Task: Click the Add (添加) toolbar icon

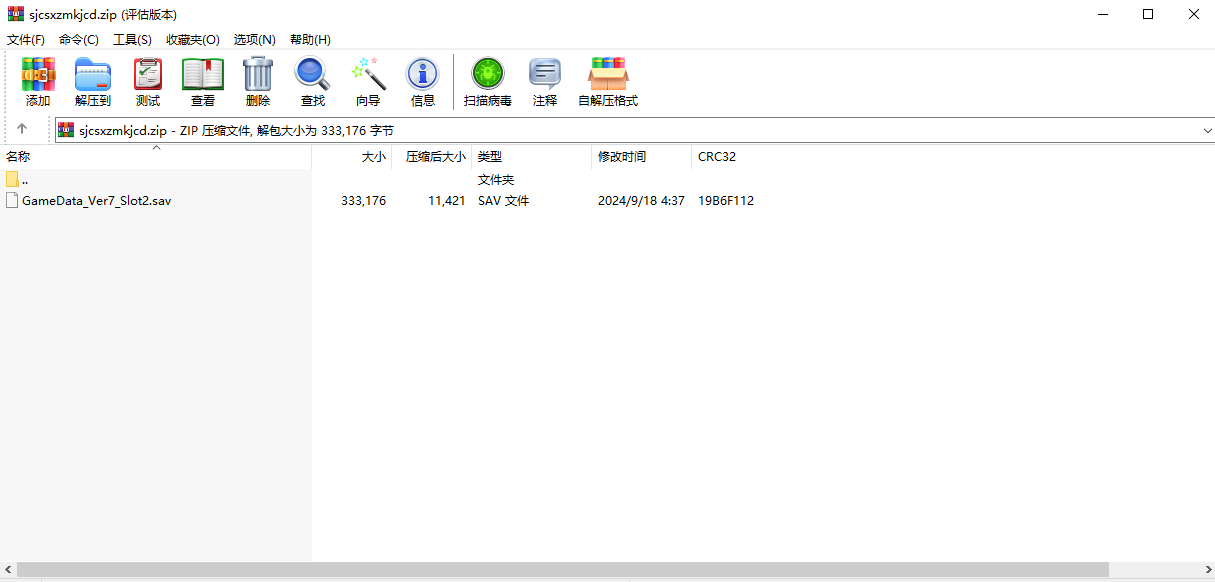Action: click(38, 74)
